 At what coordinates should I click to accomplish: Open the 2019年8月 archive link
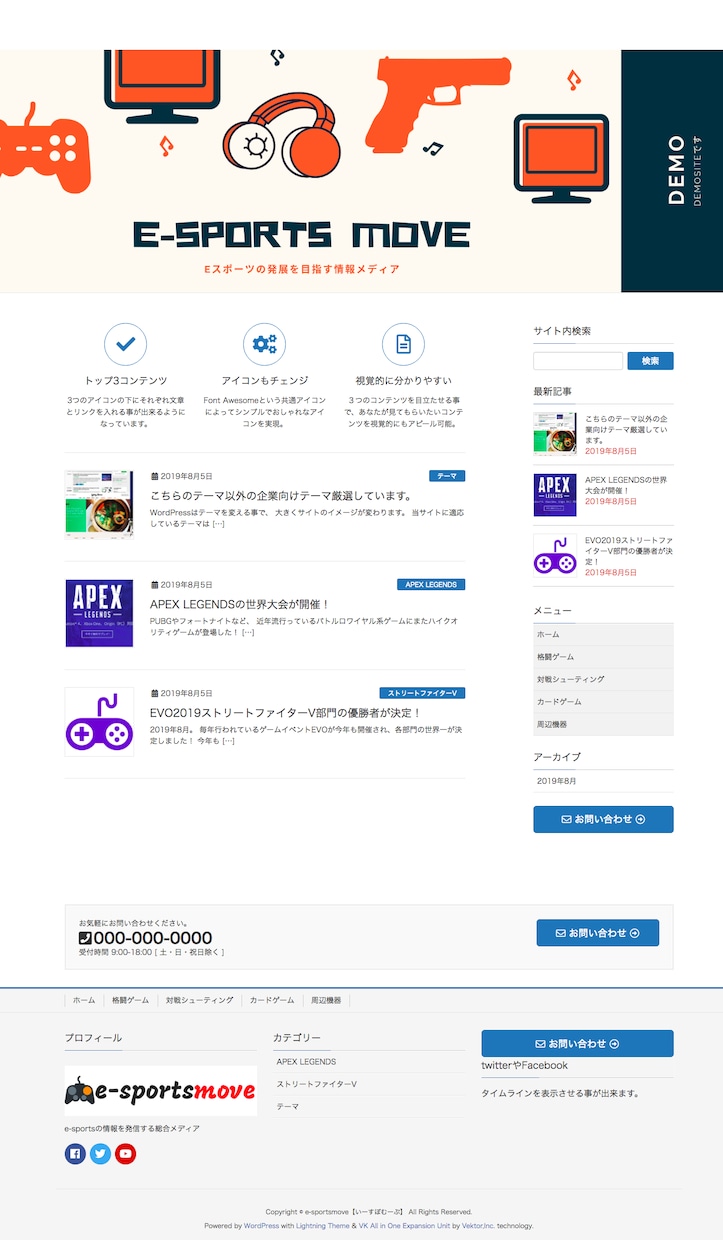coord(557,781)
